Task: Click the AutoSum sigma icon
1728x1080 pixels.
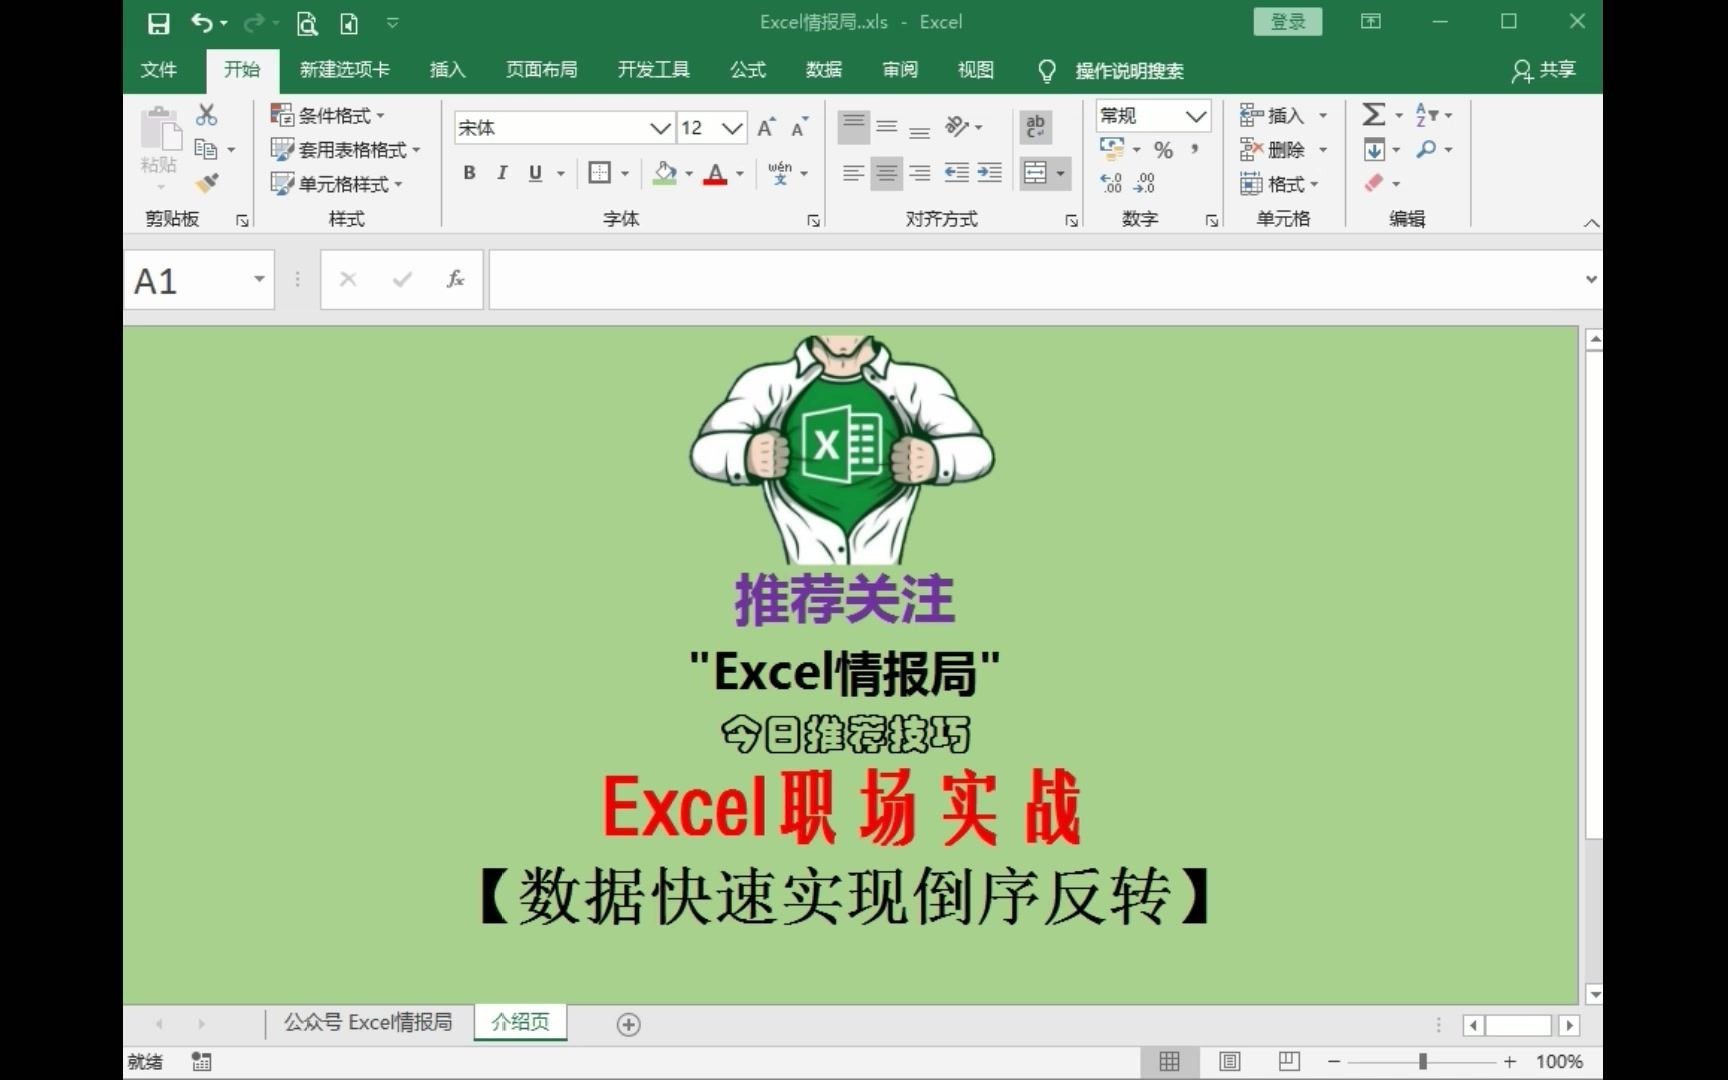Action: point(1374,114)
